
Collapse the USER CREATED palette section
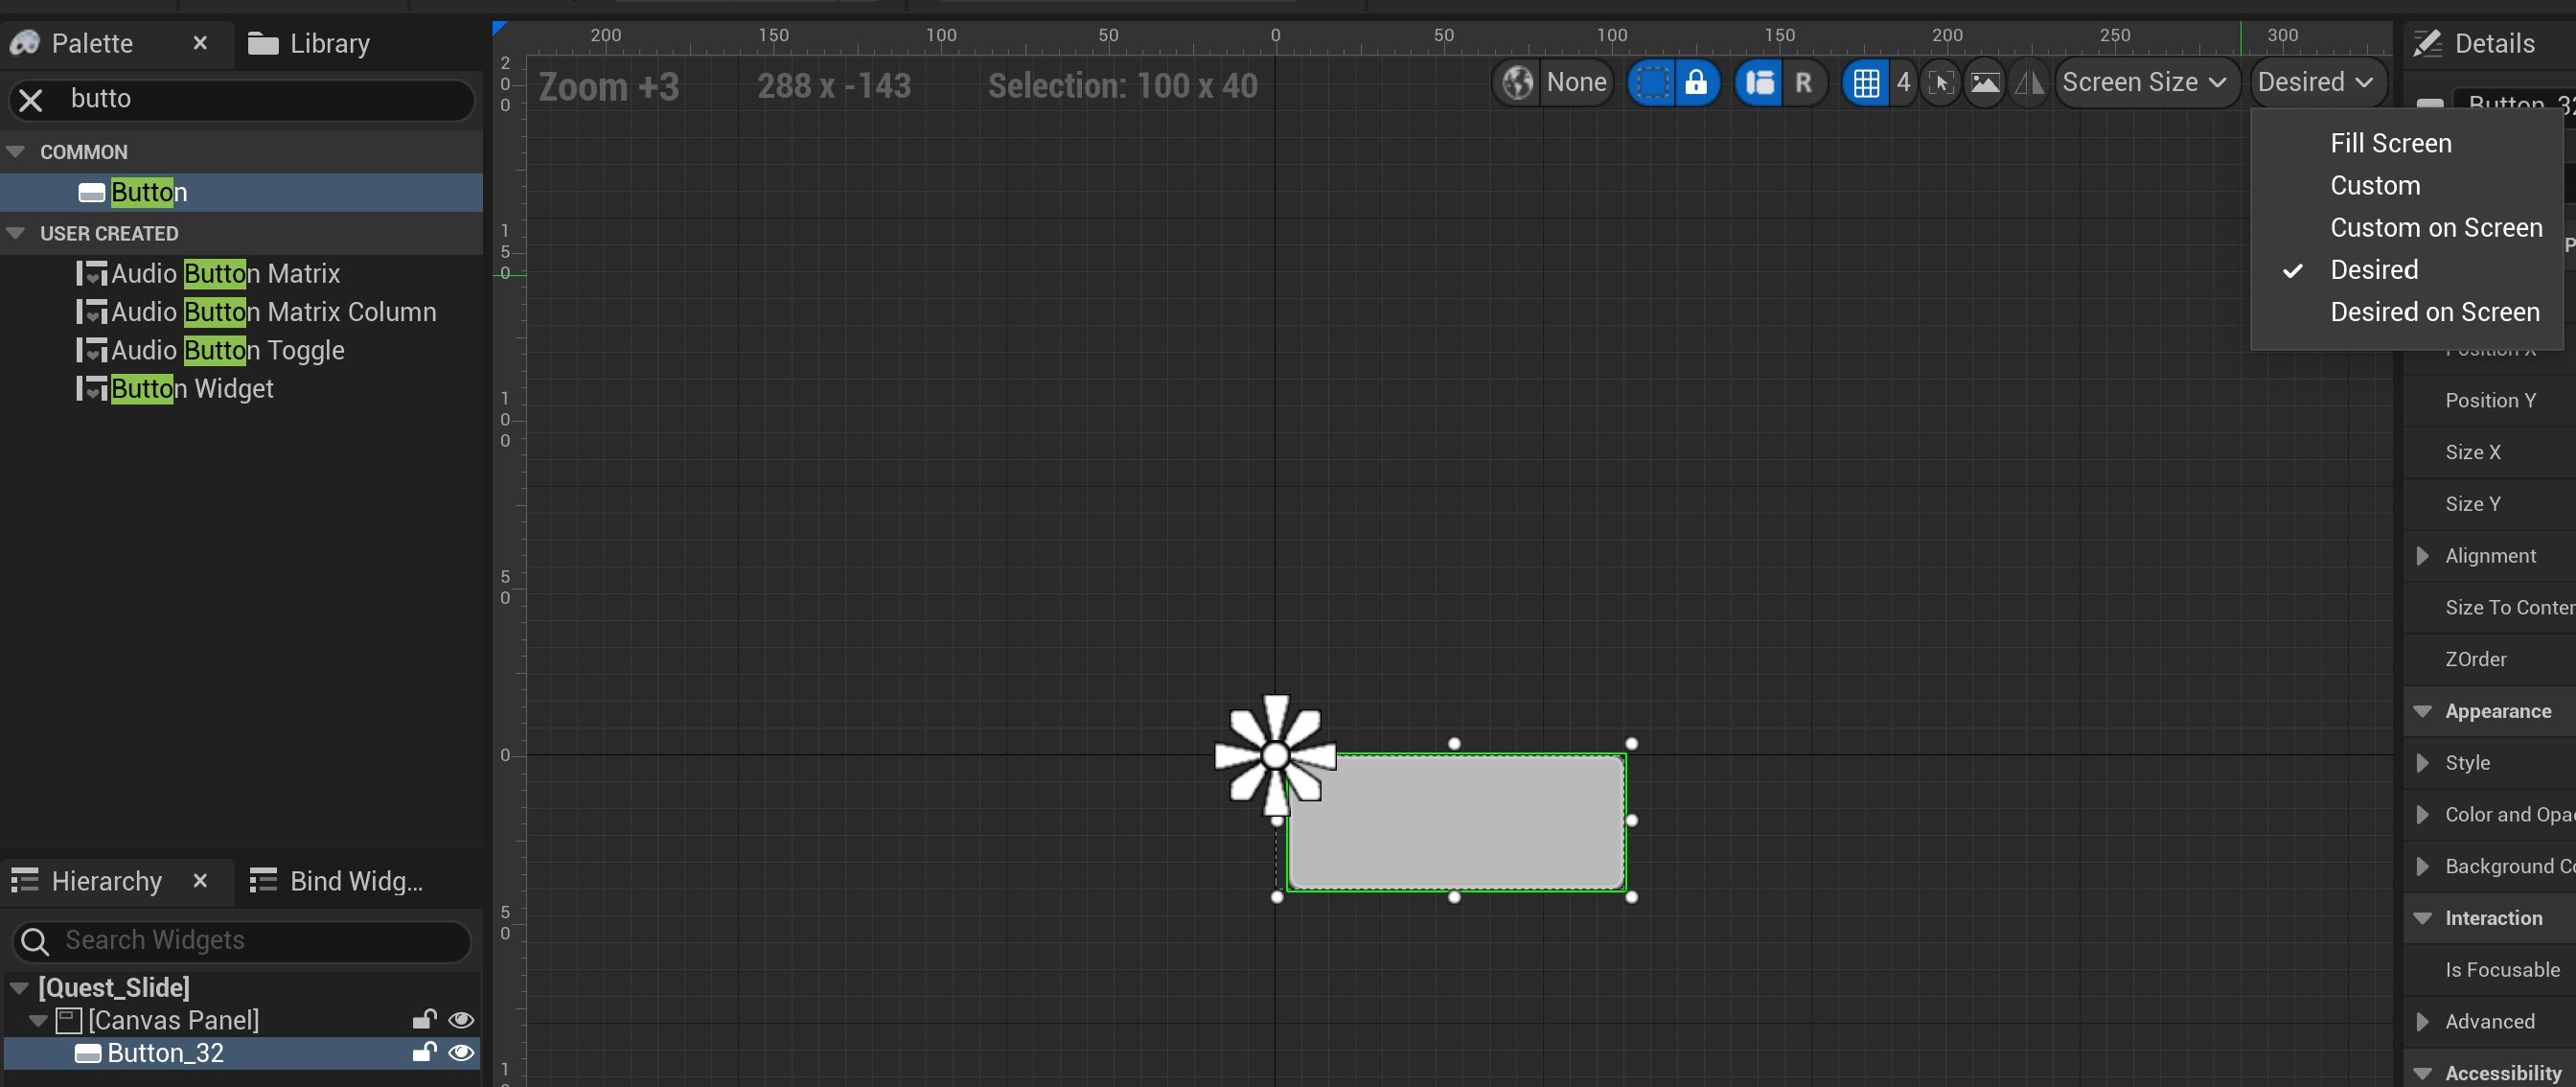tap(16, 233)
